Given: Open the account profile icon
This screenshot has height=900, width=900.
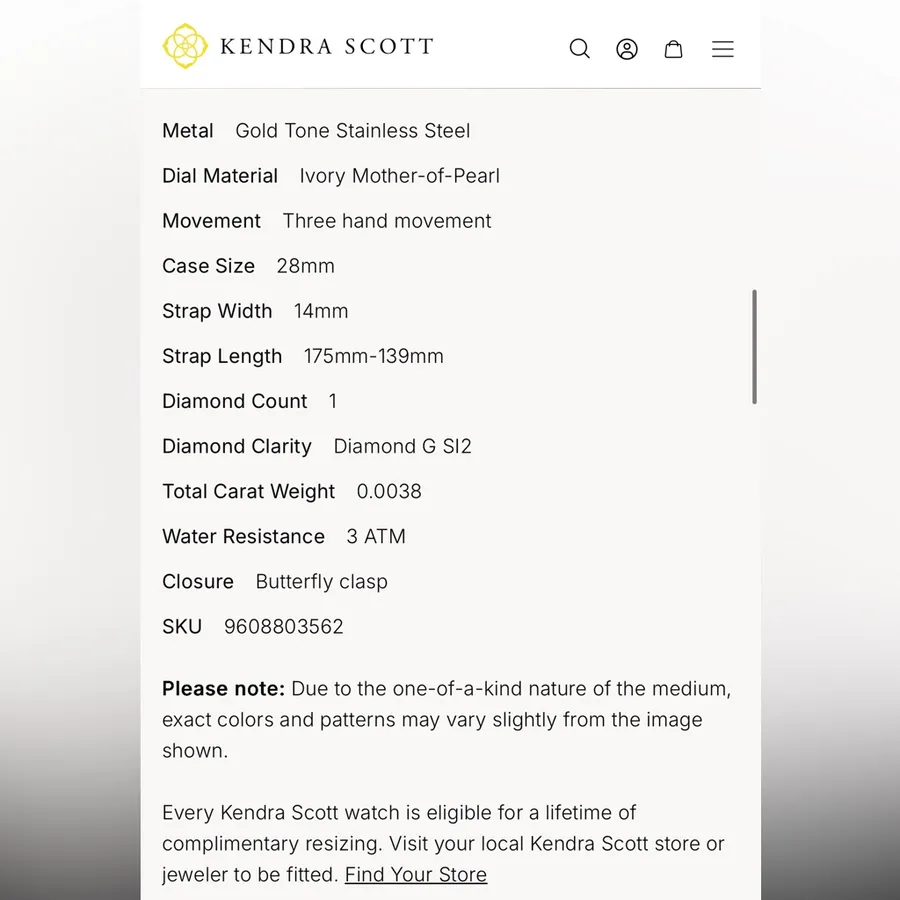Looking at the screenshot, I should pos(627,49).
